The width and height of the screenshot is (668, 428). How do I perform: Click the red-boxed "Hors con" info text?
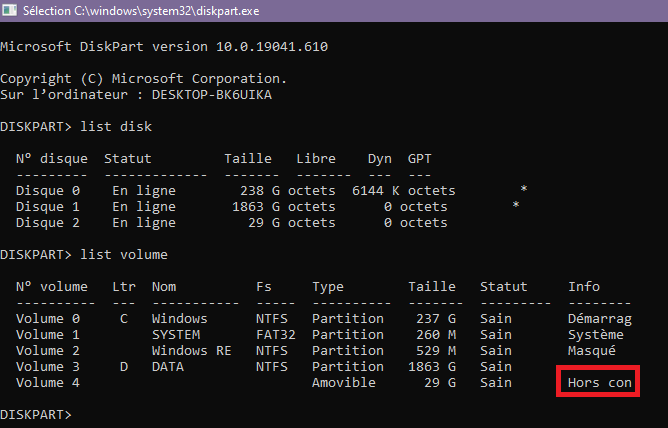tap(599, 383)
